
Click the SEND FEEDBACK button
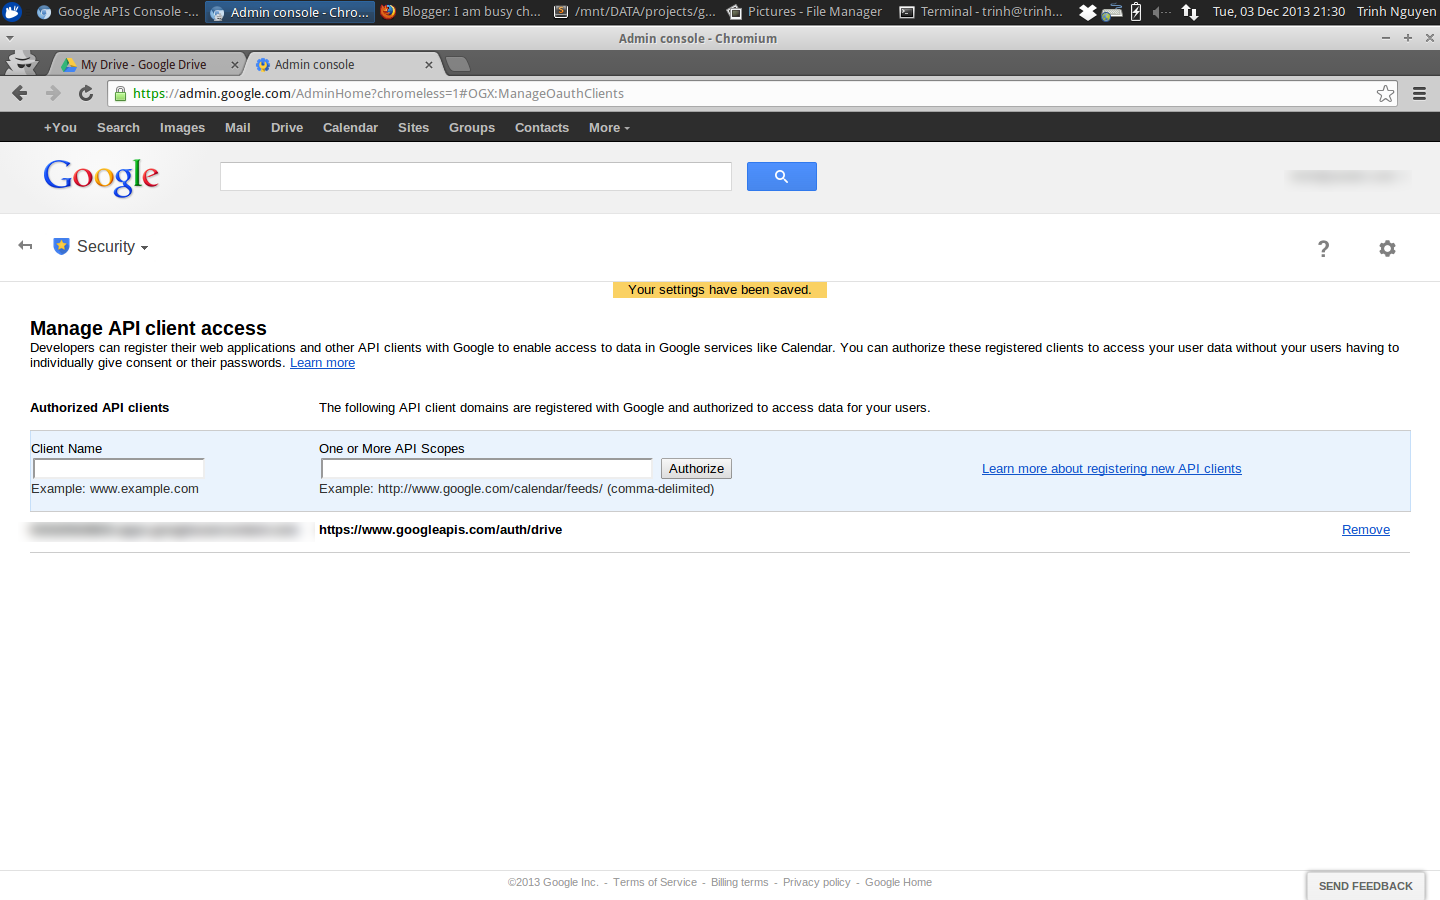[1366, 886]
